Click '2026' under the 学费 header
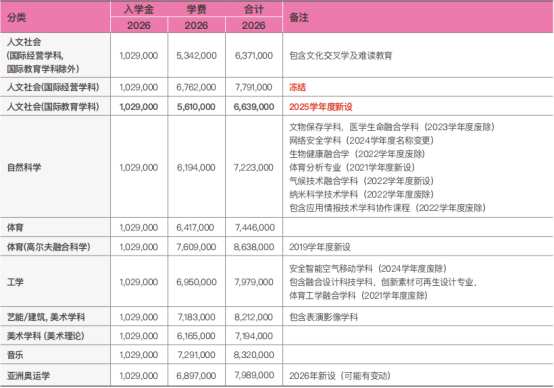Screen dimensions: 554x388 pos(196,25)
